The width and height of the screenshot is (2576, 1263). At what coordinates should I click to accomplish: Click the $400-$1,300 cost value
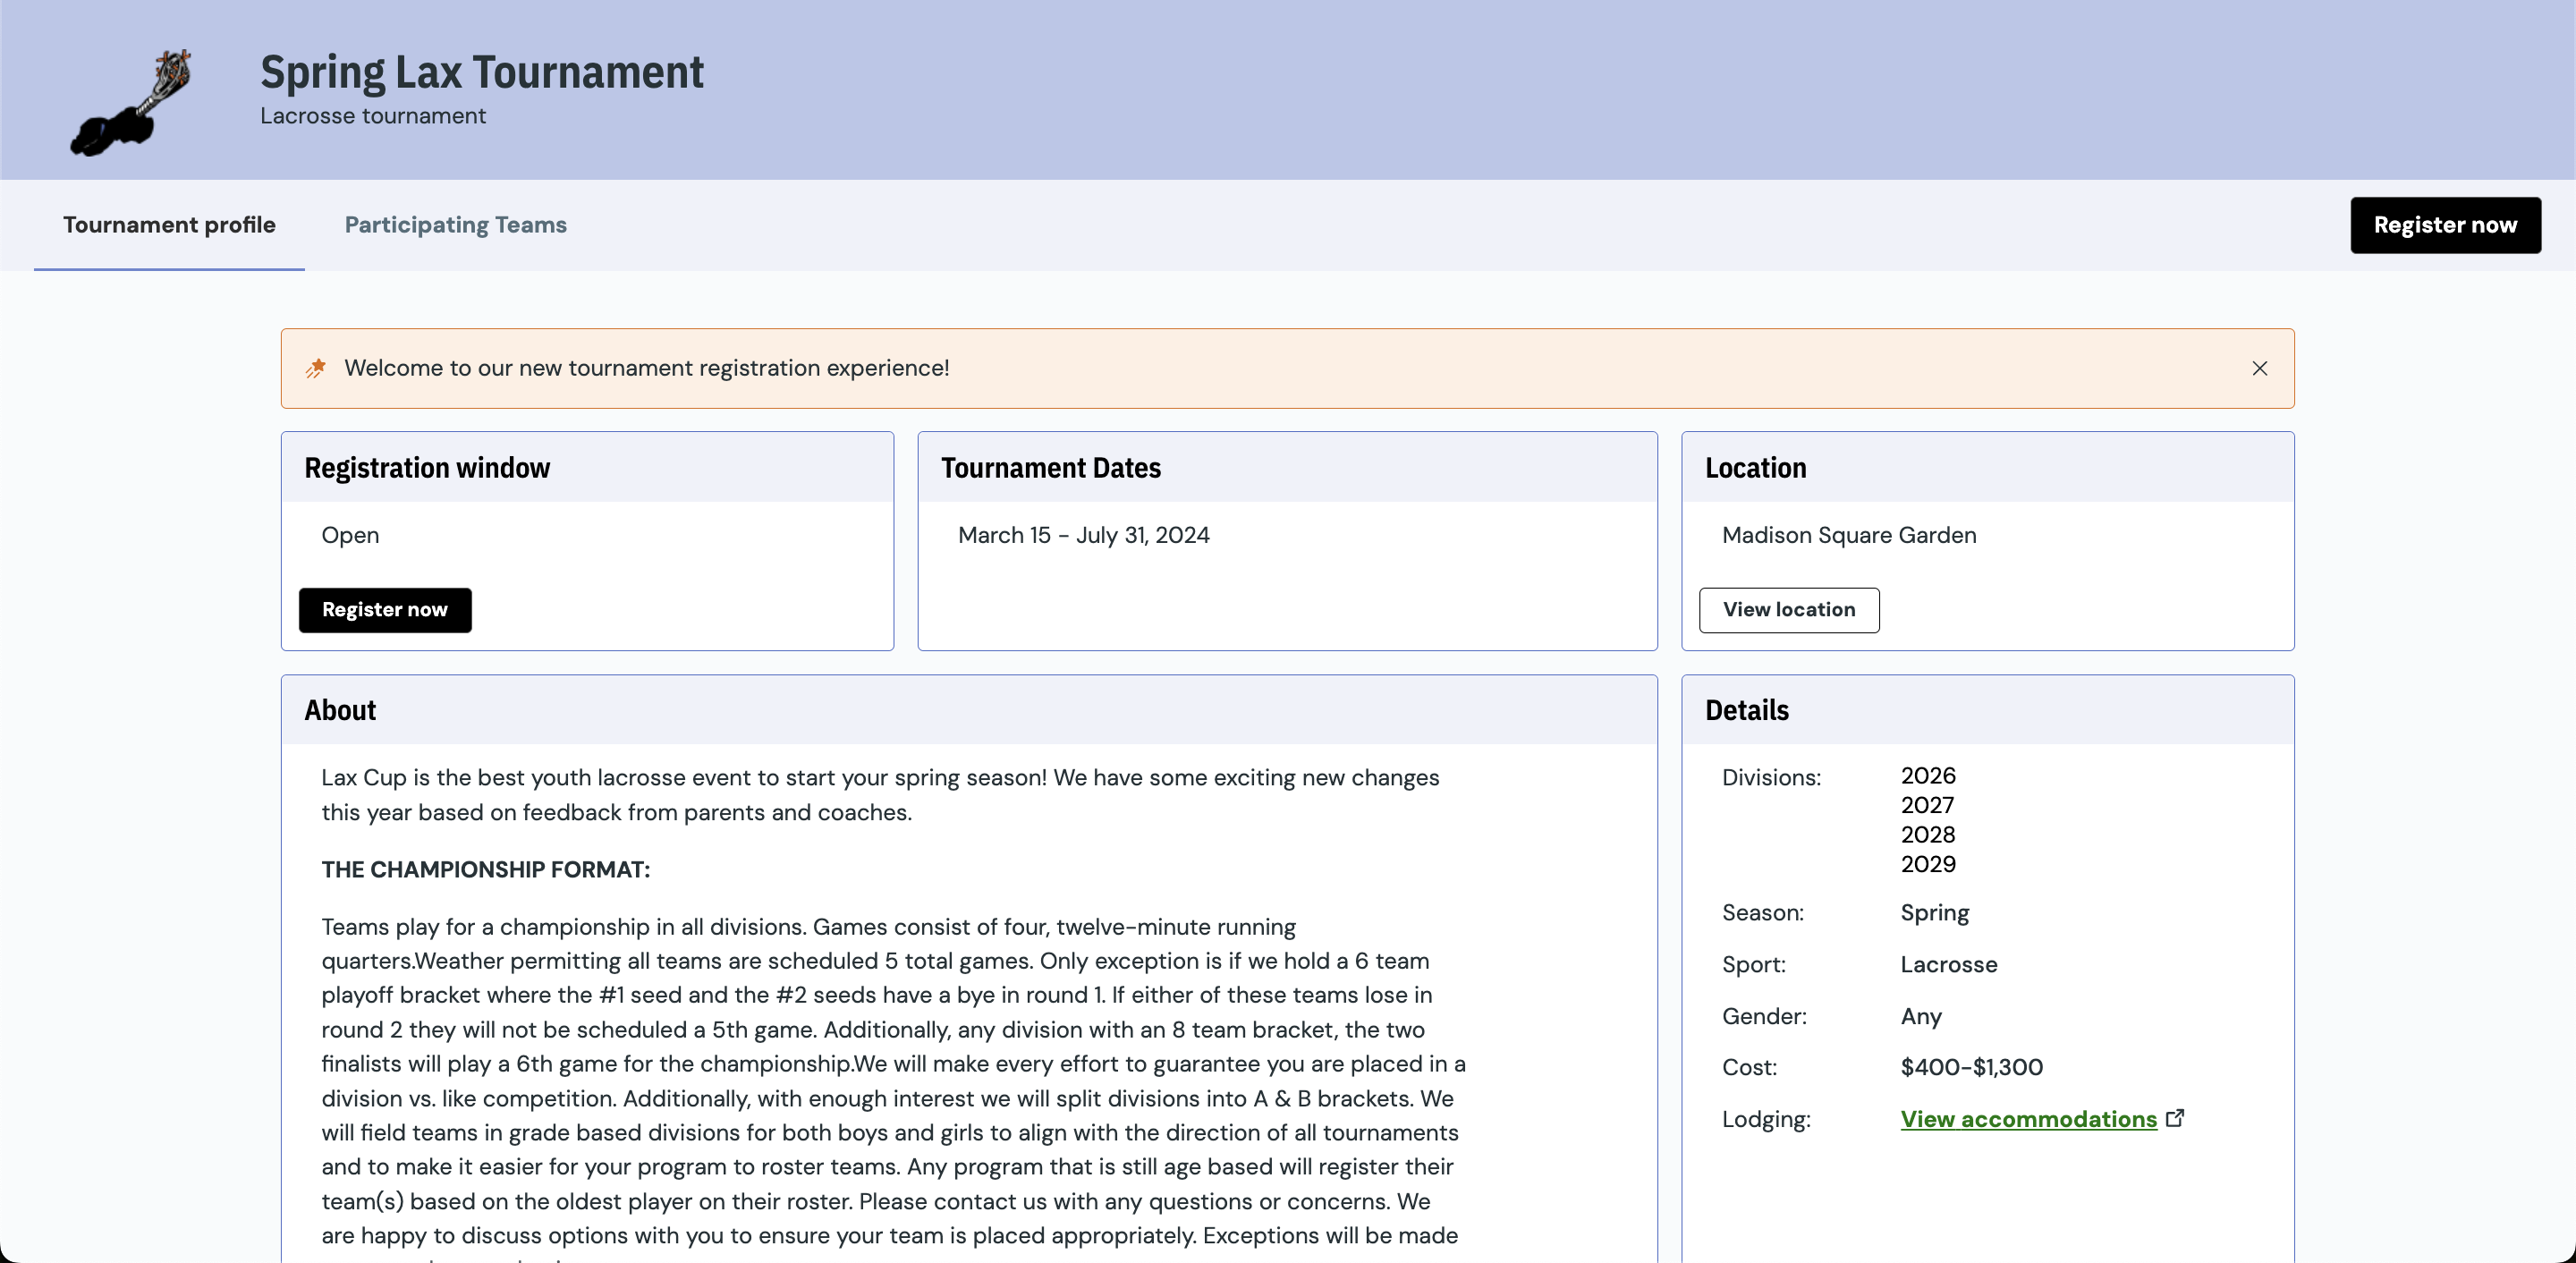[x=1971, y=1068]
